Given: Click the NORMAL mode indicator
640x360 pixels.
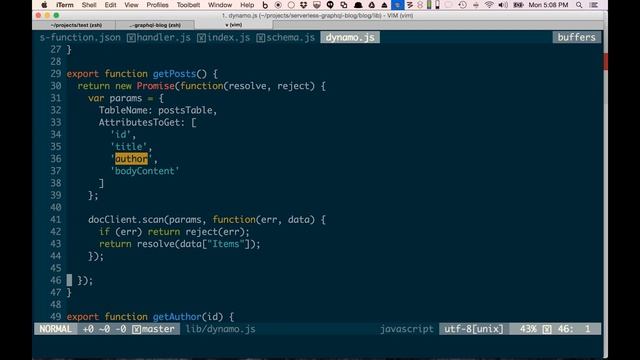Looking at the screenshot, I should click(56, 329).
